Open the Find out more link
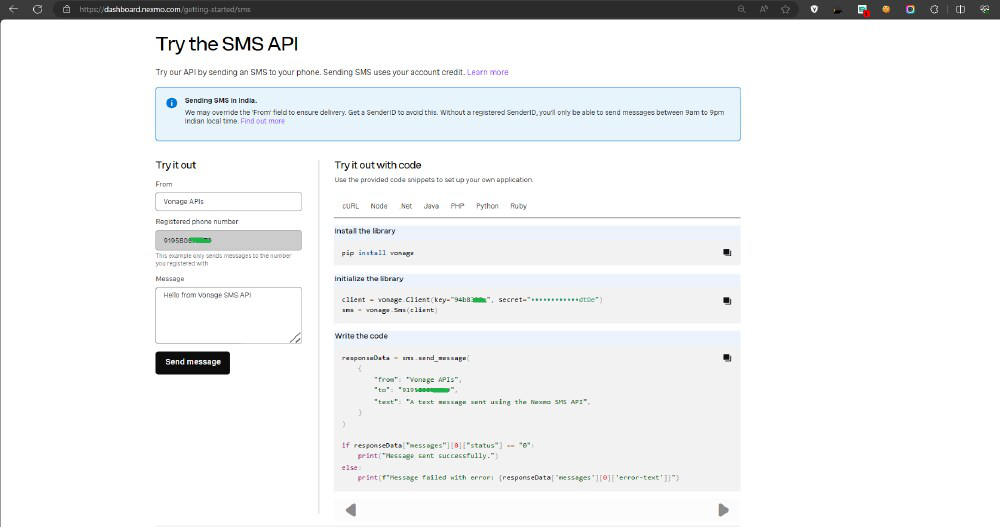 (263, 121)
